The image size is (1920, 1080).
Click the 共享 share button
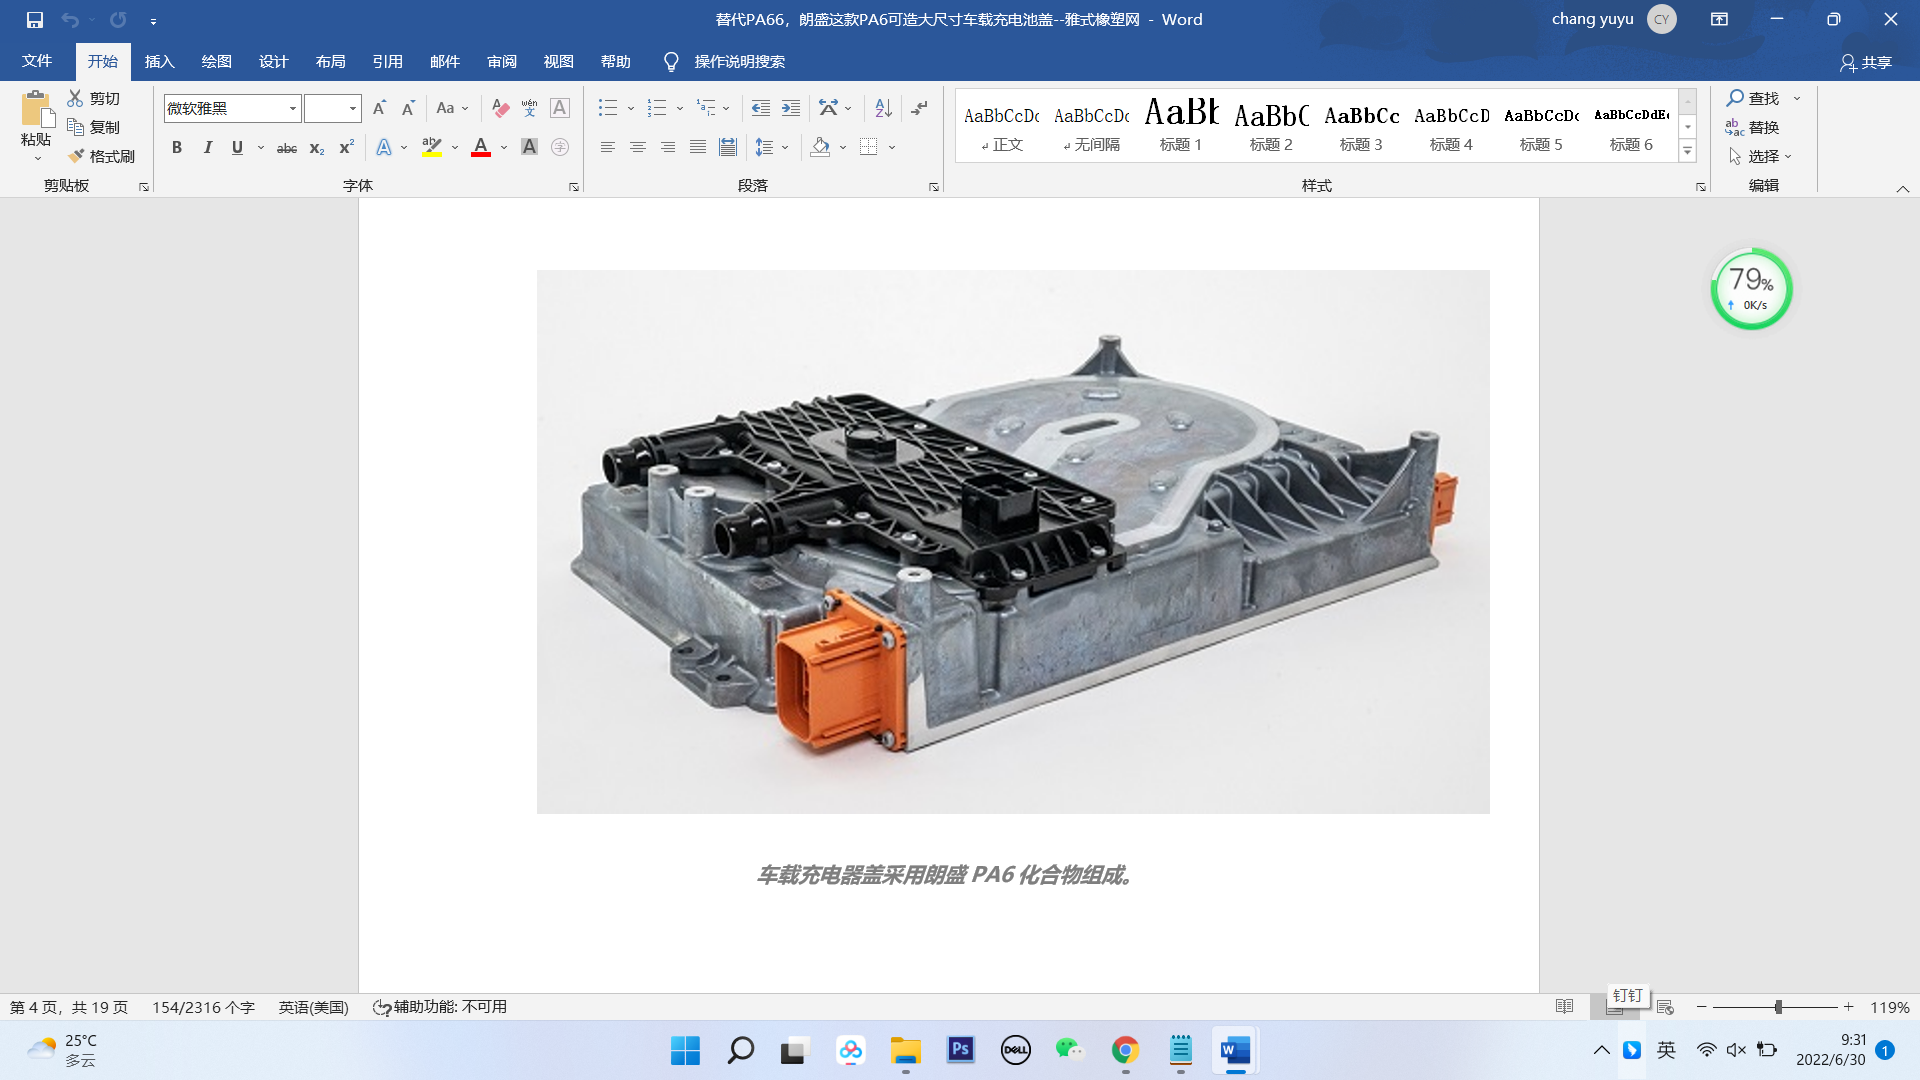1866,62
